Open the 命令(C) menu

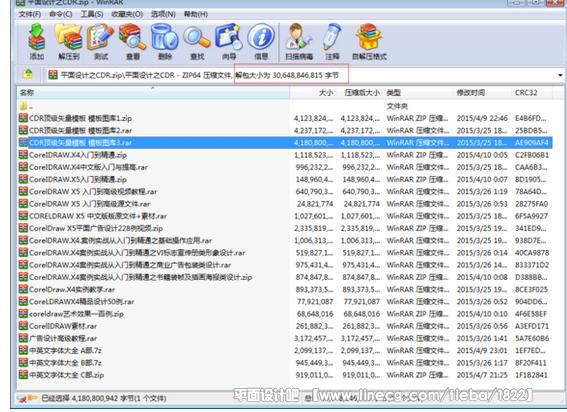pyautogui.click(x=61, y=14)
